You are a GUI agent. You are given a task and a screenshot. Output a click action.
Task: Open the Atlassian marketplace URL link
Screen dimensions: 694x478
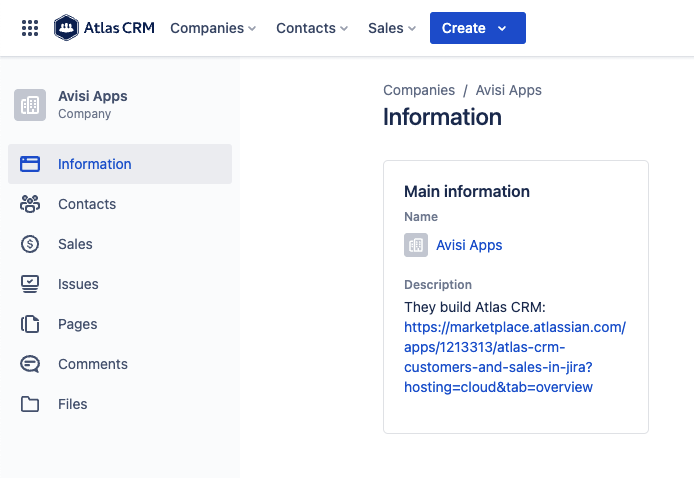click(514, 357)
